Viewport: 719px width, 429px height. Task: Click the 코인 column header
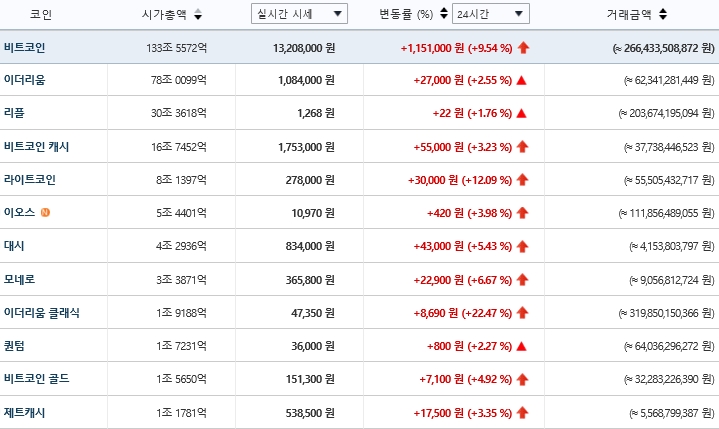[x=41, y=15]
